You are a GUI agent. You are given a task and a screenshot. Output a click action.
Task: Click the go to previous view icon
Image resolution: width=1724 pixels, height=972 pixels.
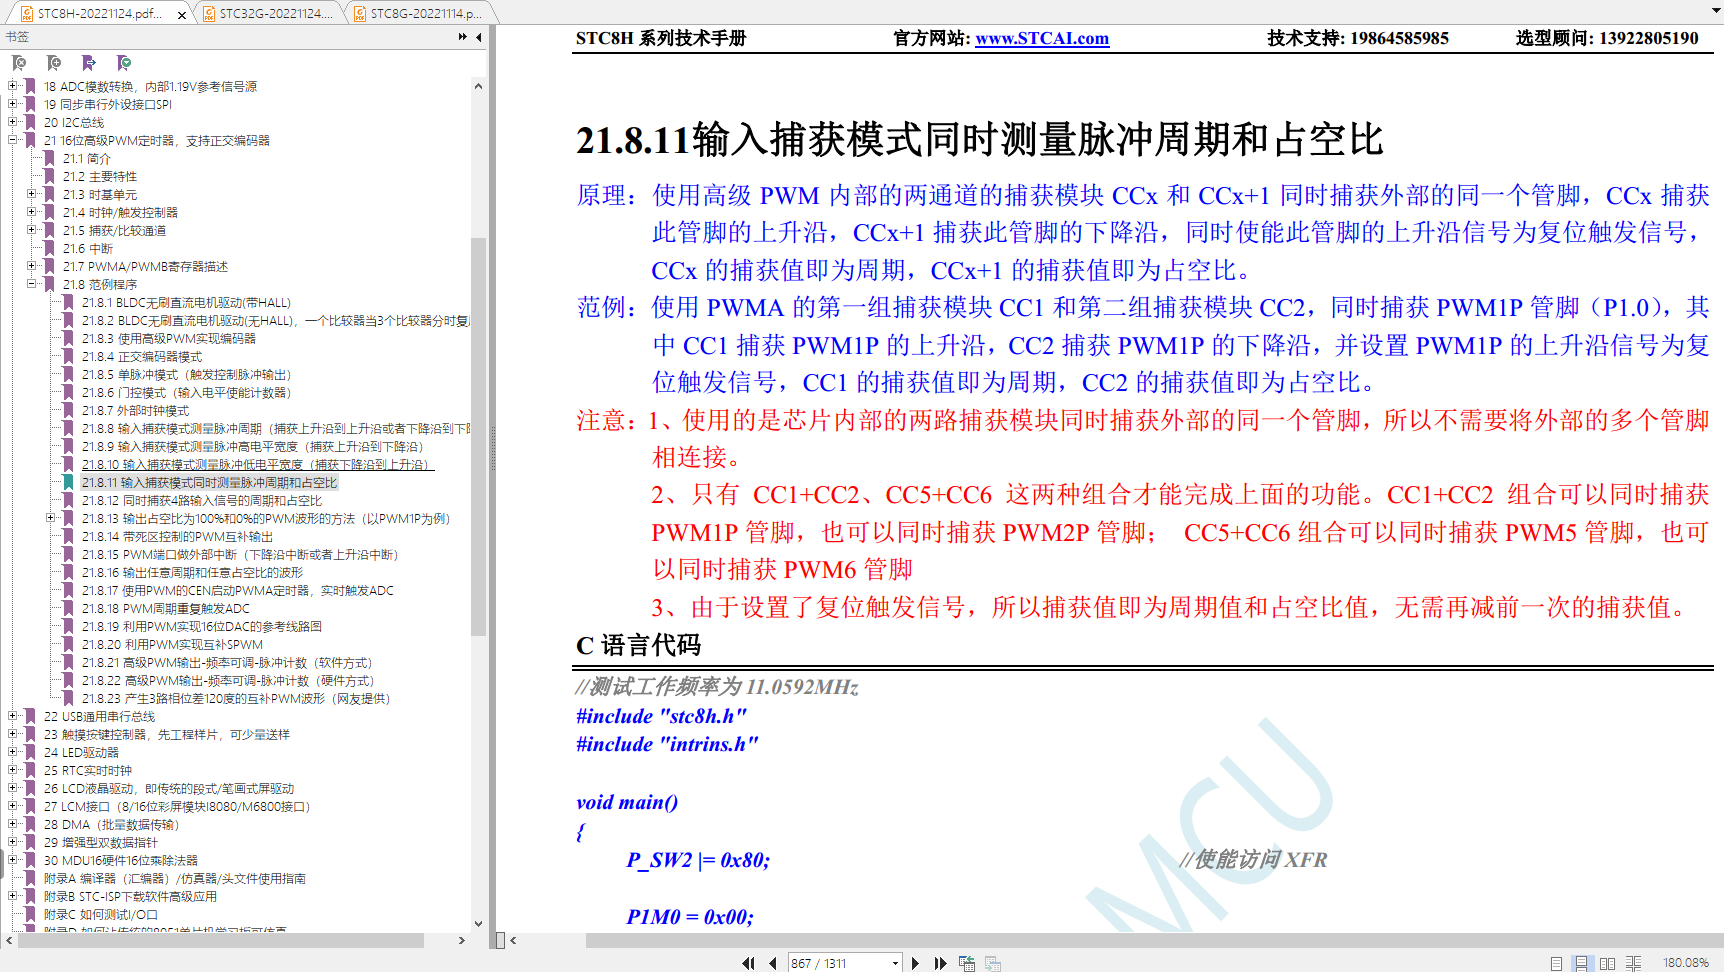point(967,963)
